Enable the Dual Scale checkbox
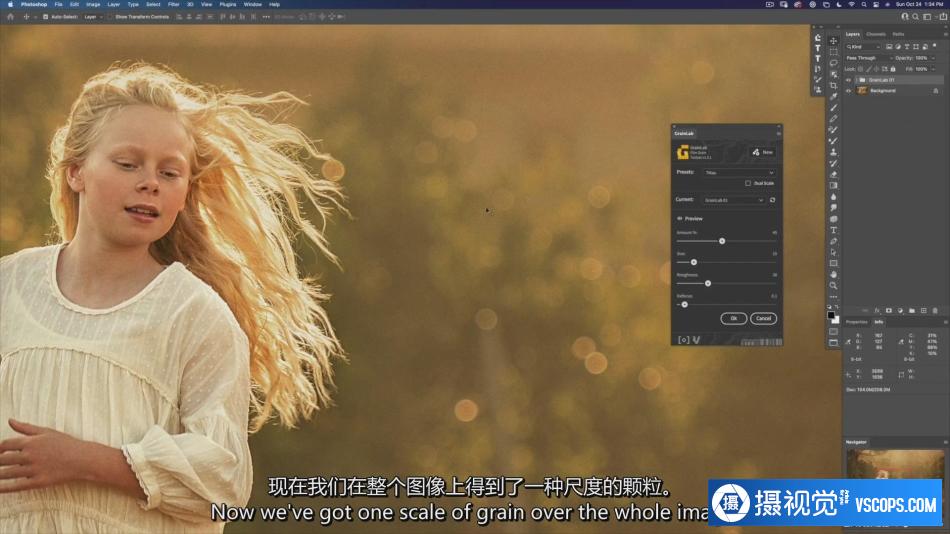 click(x=748, y=183)
